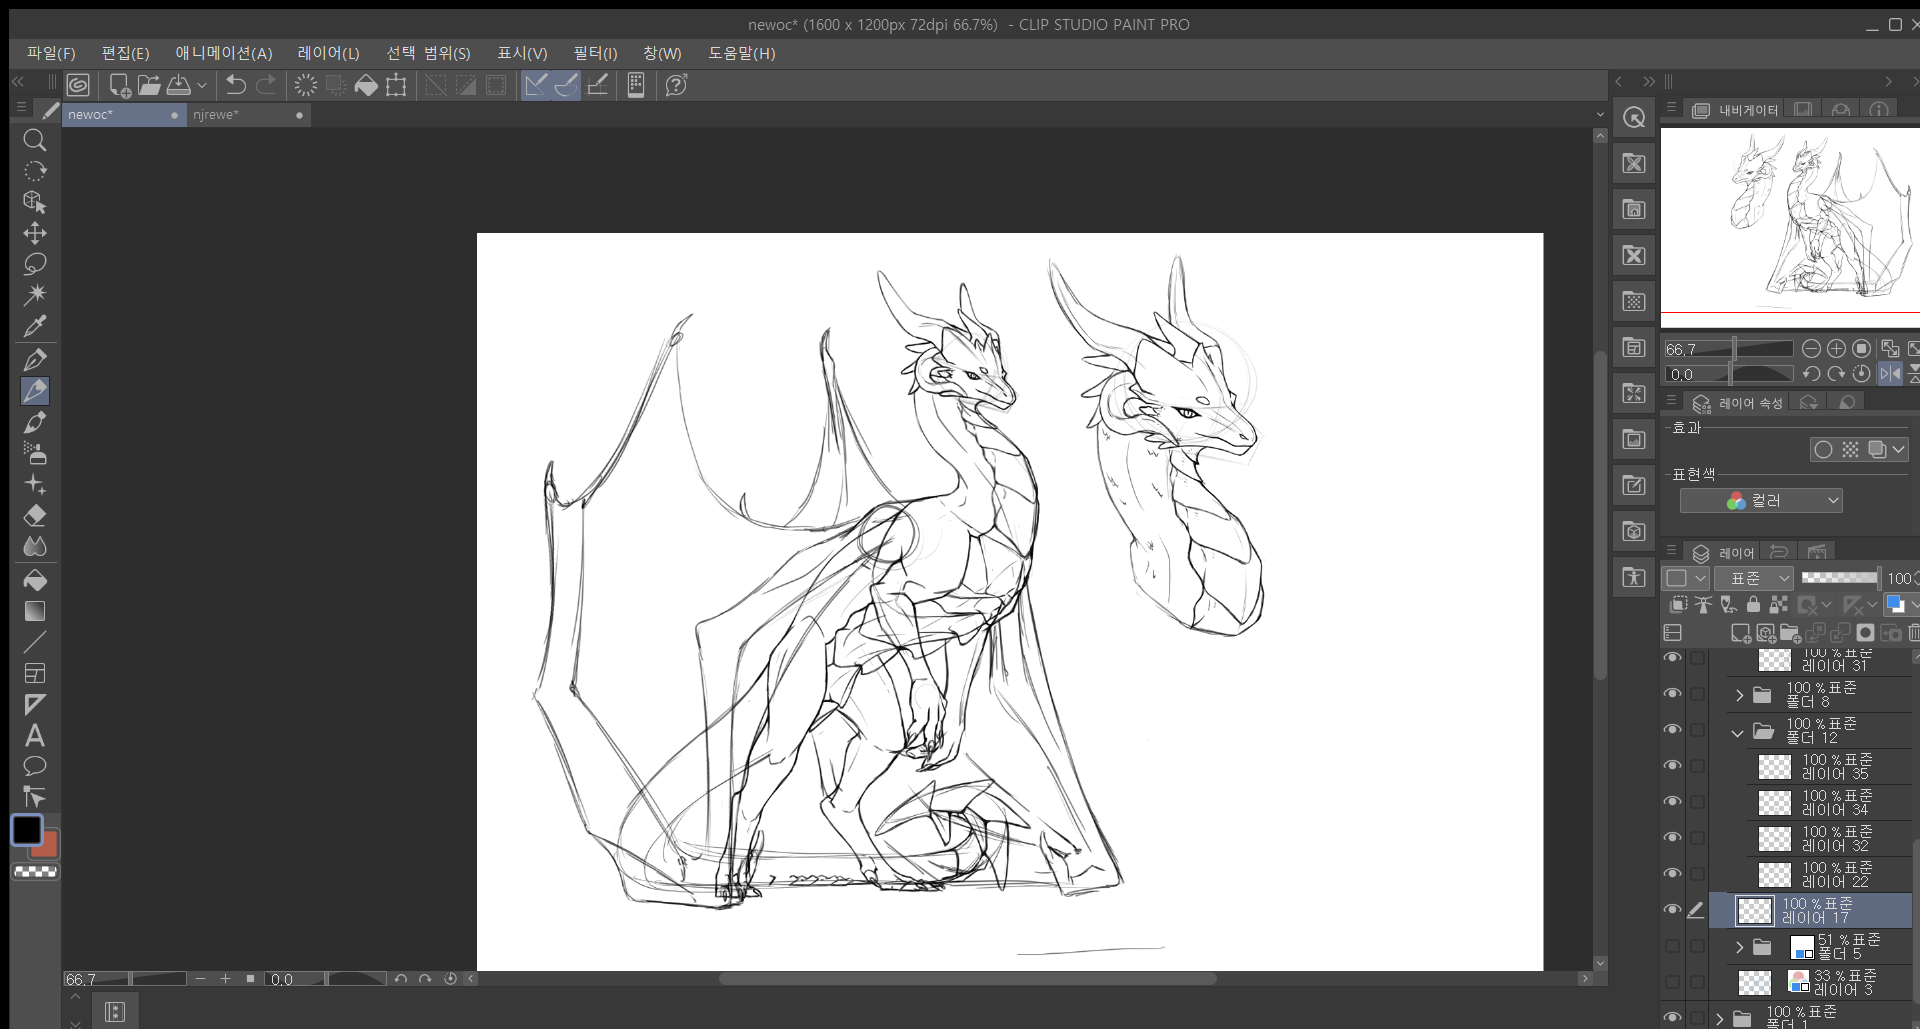Select the Auto select magic wand tool

tap(35, 294)
